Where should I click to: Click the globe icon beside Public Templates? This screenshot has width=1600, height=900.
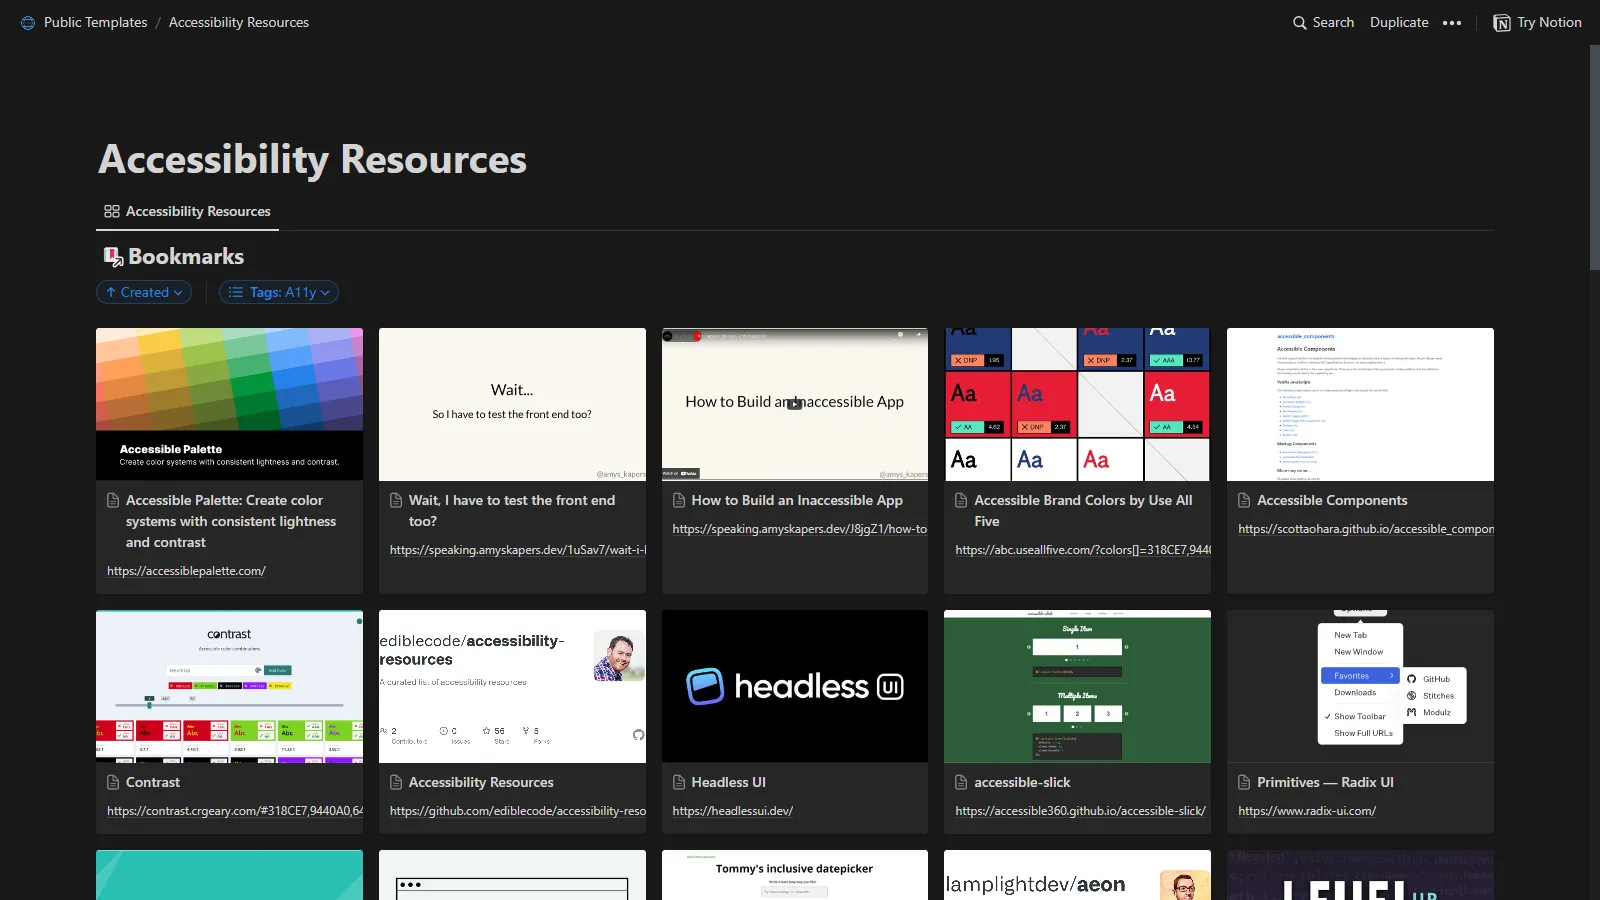28,23
